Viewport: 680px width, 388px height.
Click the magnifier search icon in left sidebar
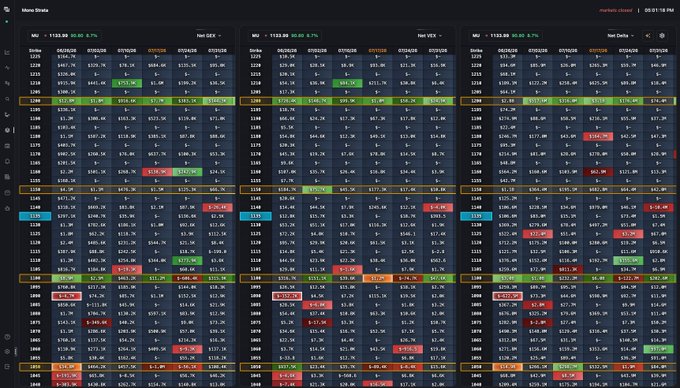point(7,99)
